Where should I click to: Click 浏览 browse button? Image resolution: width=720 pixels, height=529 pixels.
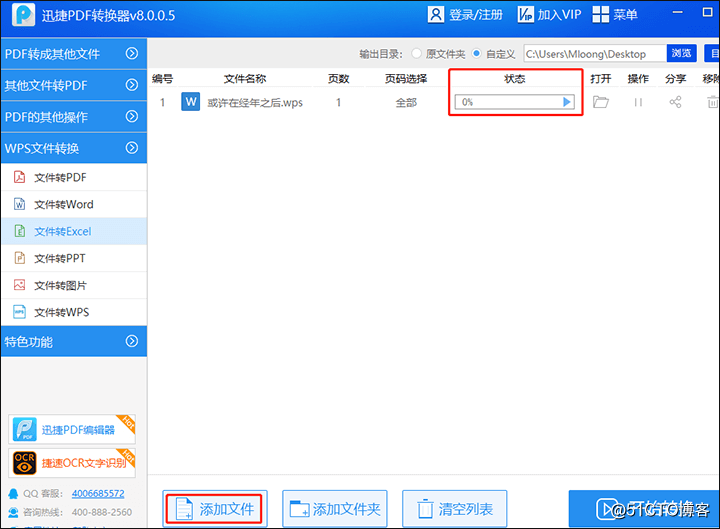pyautogui.click(x=681, y=53)
